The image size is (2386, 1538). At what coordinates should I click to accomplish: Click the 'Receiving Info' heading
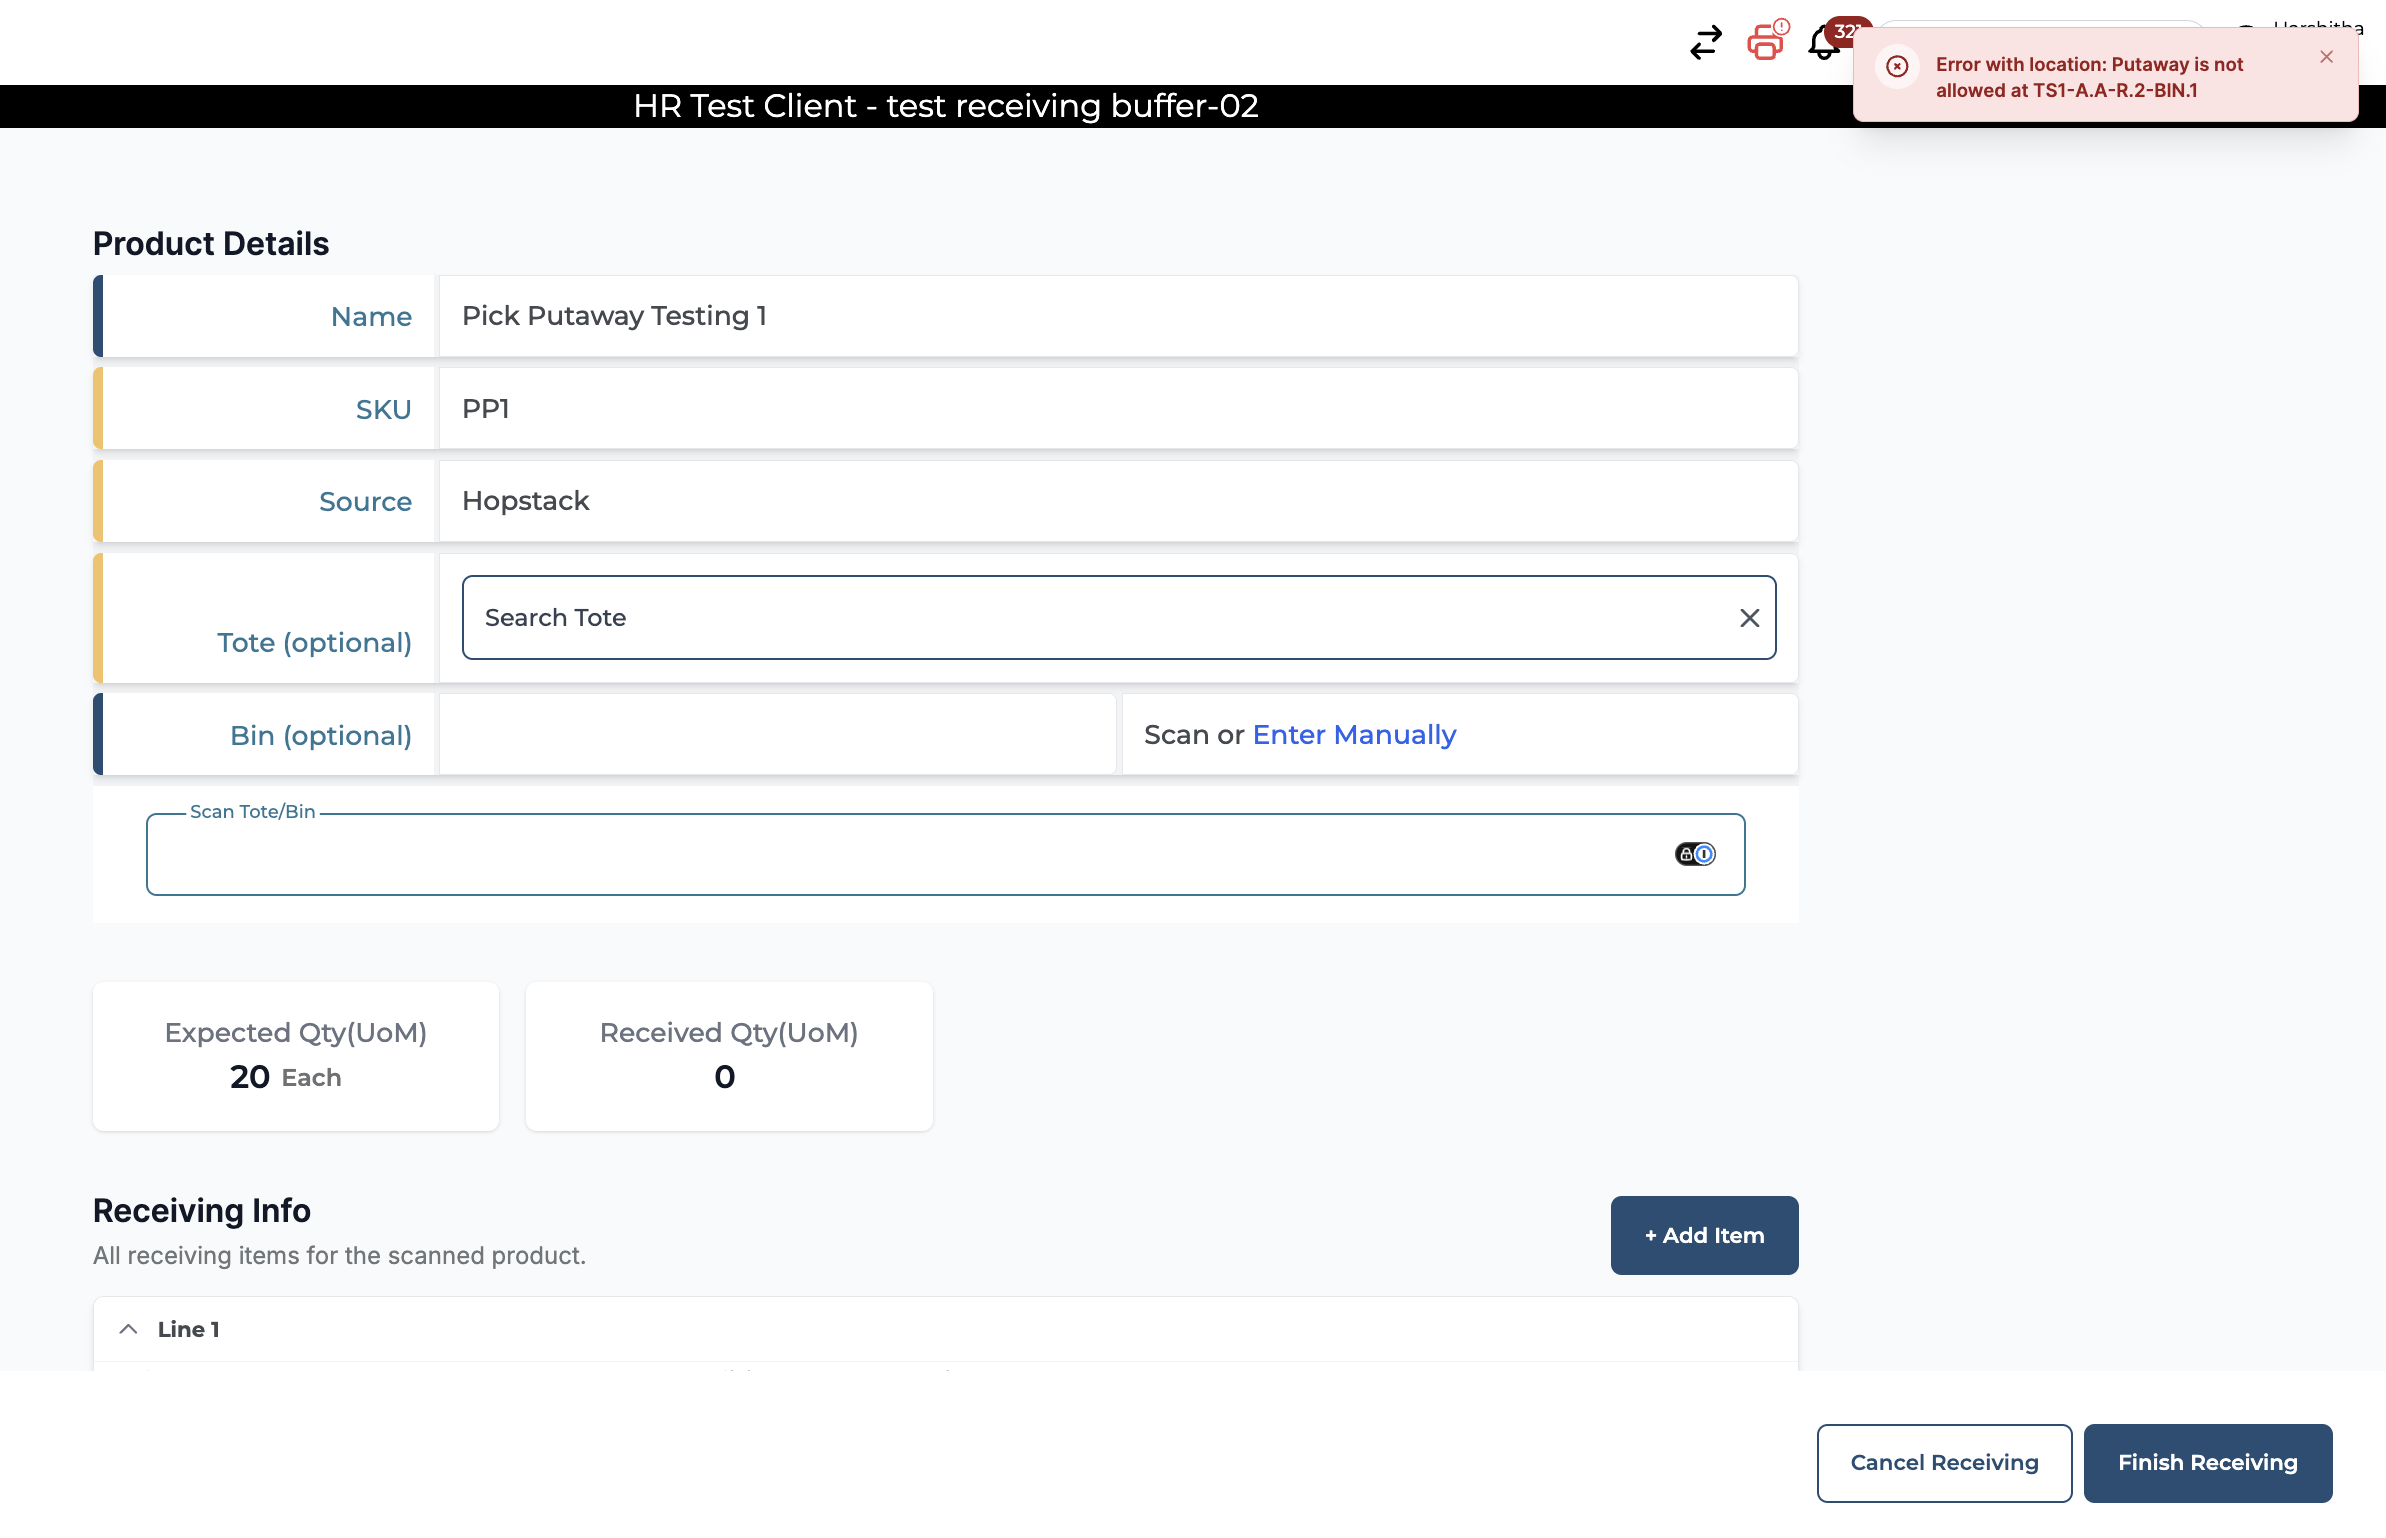coord(202,1210)
